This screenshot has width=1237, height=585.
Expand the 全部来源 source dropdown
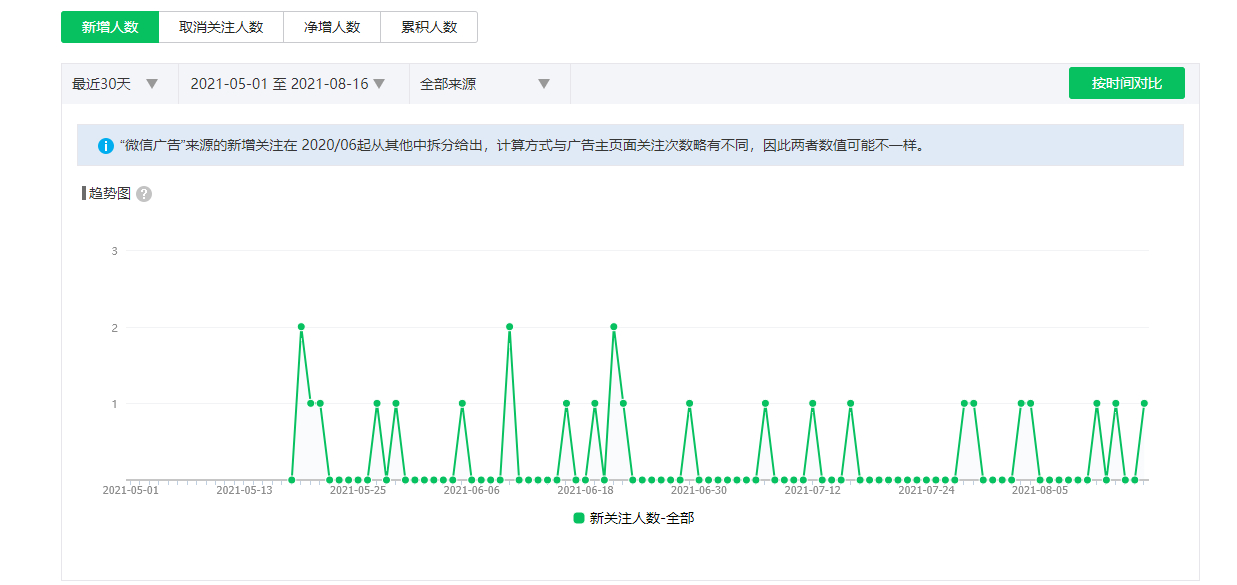click(x=486, y=84)
